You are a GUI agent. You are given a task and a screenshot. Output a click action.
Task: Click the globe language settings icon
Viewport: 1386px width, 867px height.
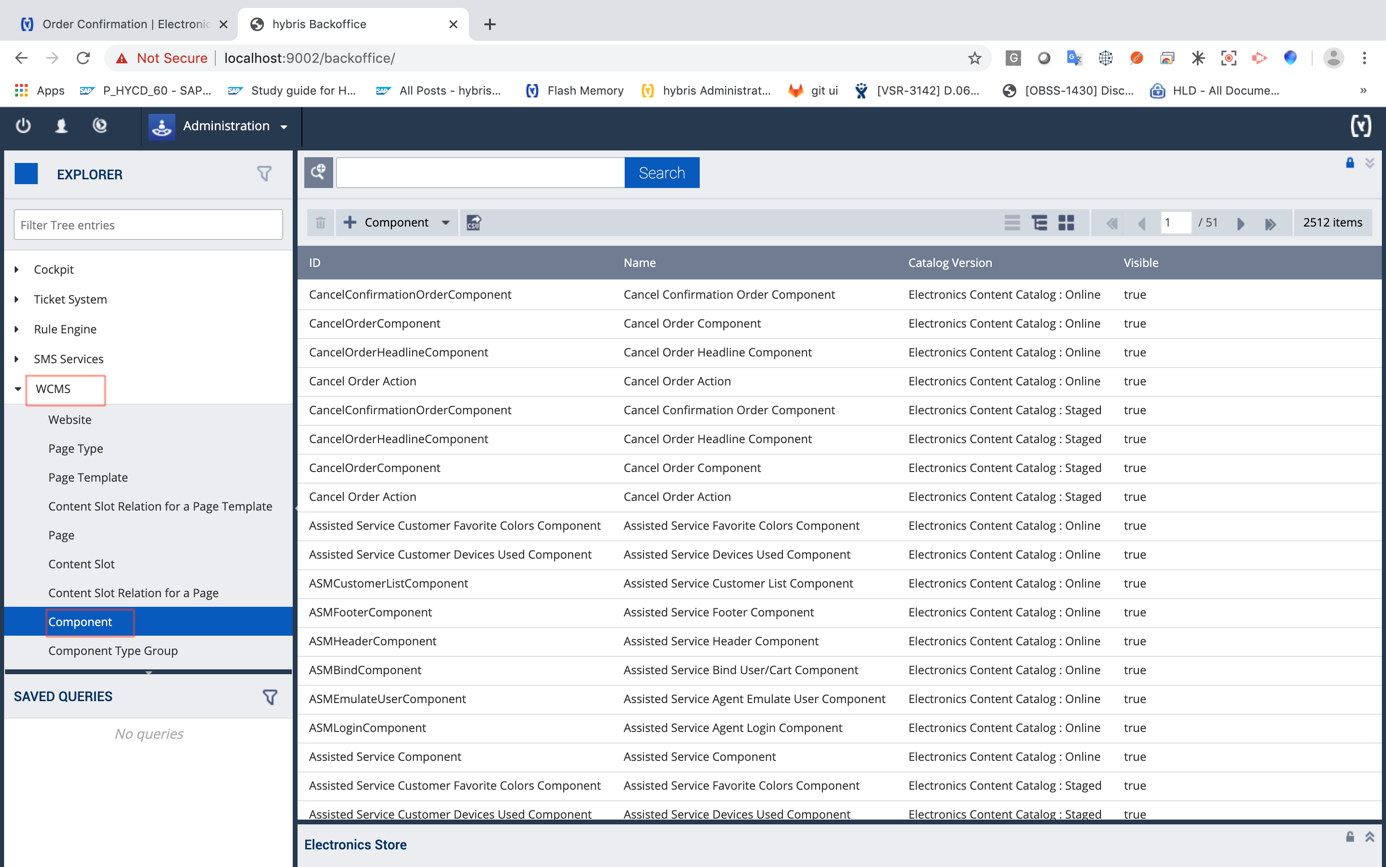point(99,126)
